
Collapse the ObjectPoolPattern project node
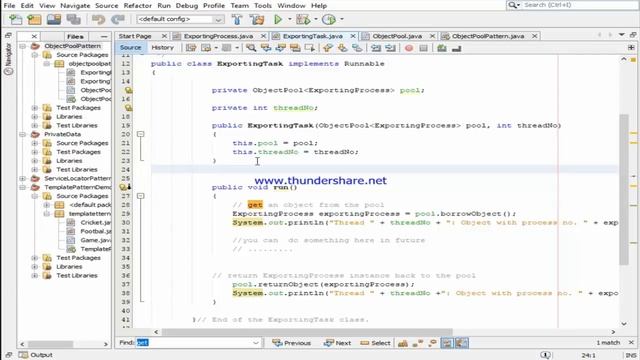coord(23,46)
